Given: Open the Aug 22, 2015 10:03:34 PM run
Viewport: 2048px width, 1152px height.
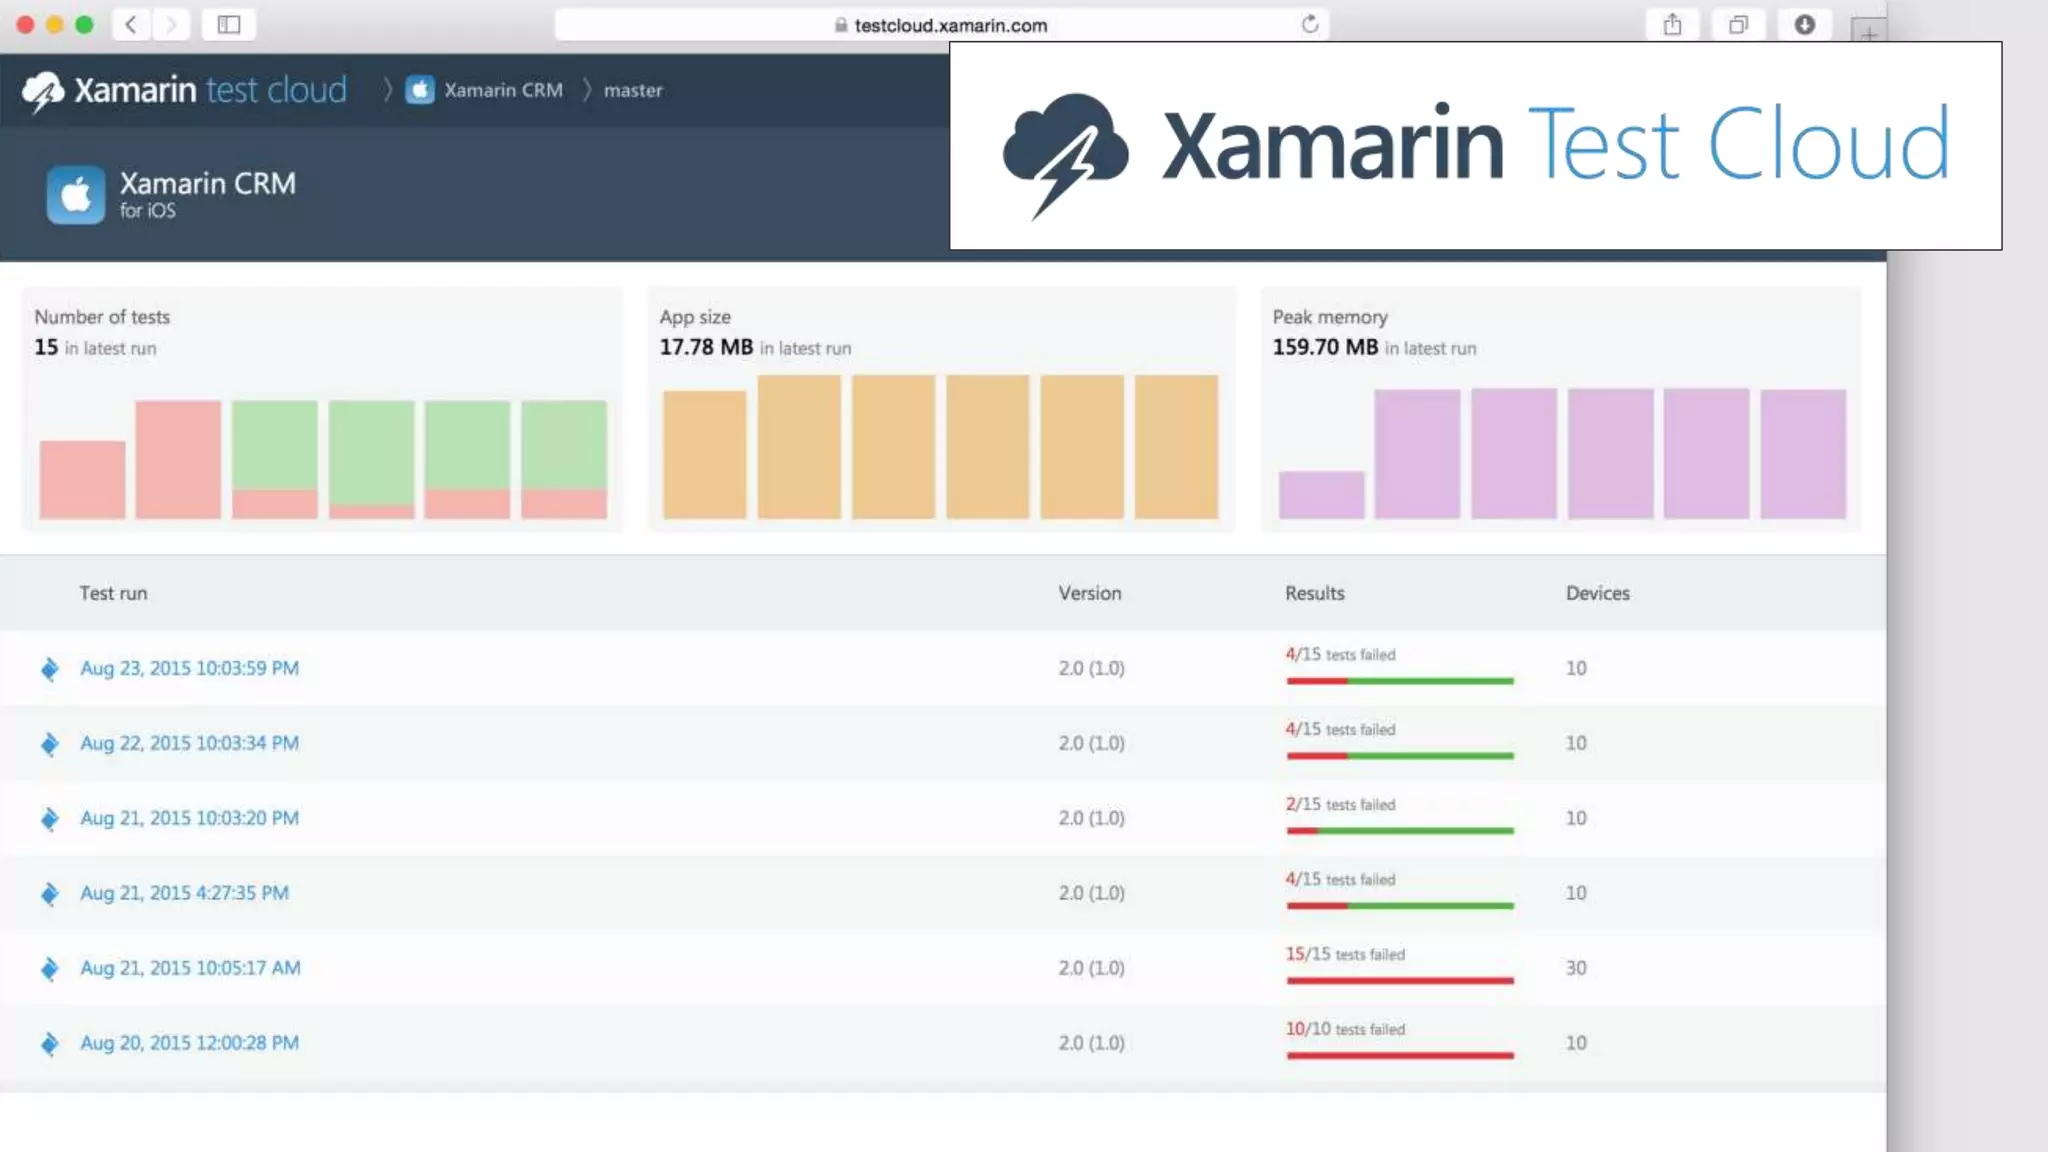Looking at the screenshot, I should 189,743.
